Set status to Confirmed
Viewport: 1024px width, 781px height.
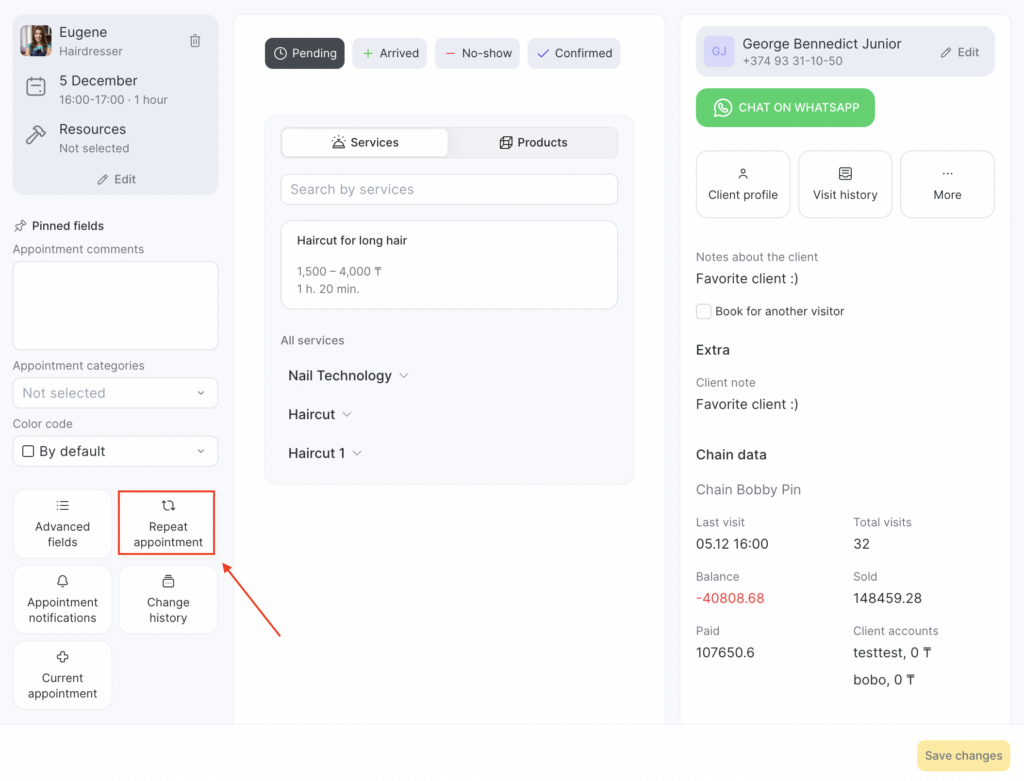(x=574, y=54)
